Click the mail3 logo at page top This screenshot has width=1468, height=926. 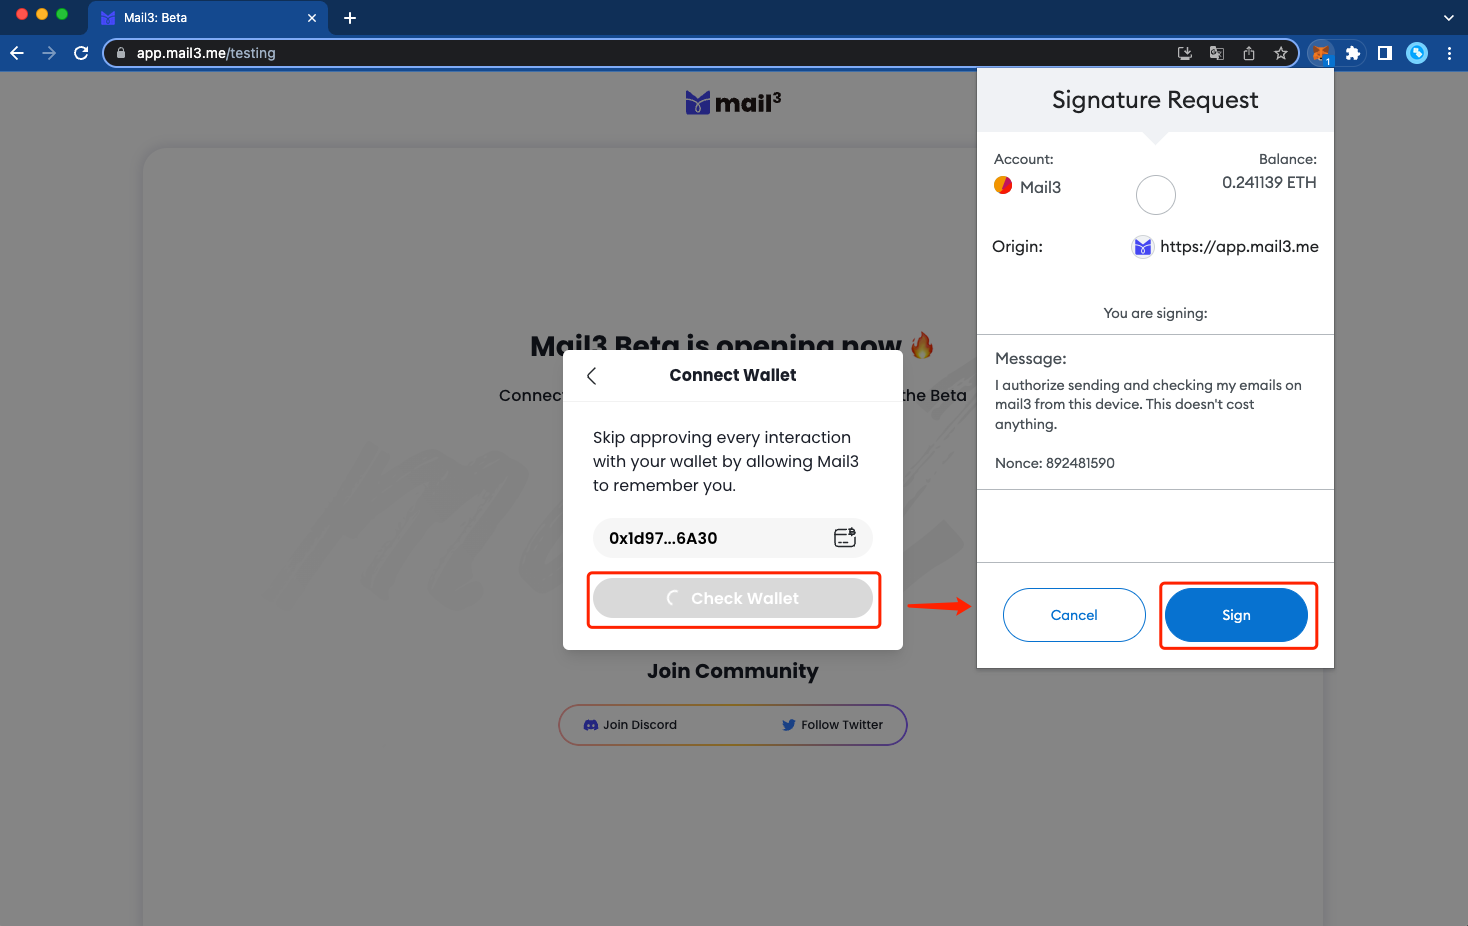click(733, 102)
